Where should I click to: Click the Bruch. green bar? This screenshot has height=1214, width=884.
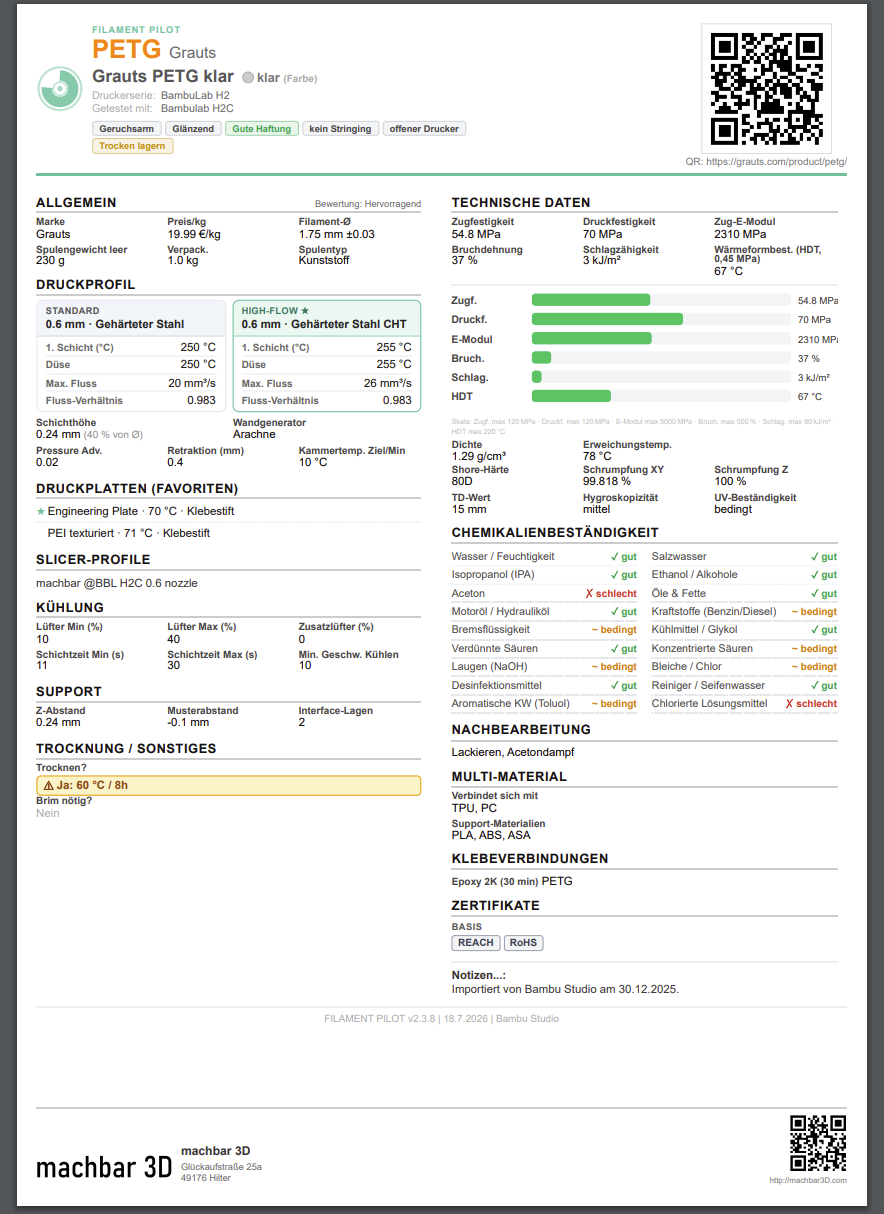tap(541, 358)
